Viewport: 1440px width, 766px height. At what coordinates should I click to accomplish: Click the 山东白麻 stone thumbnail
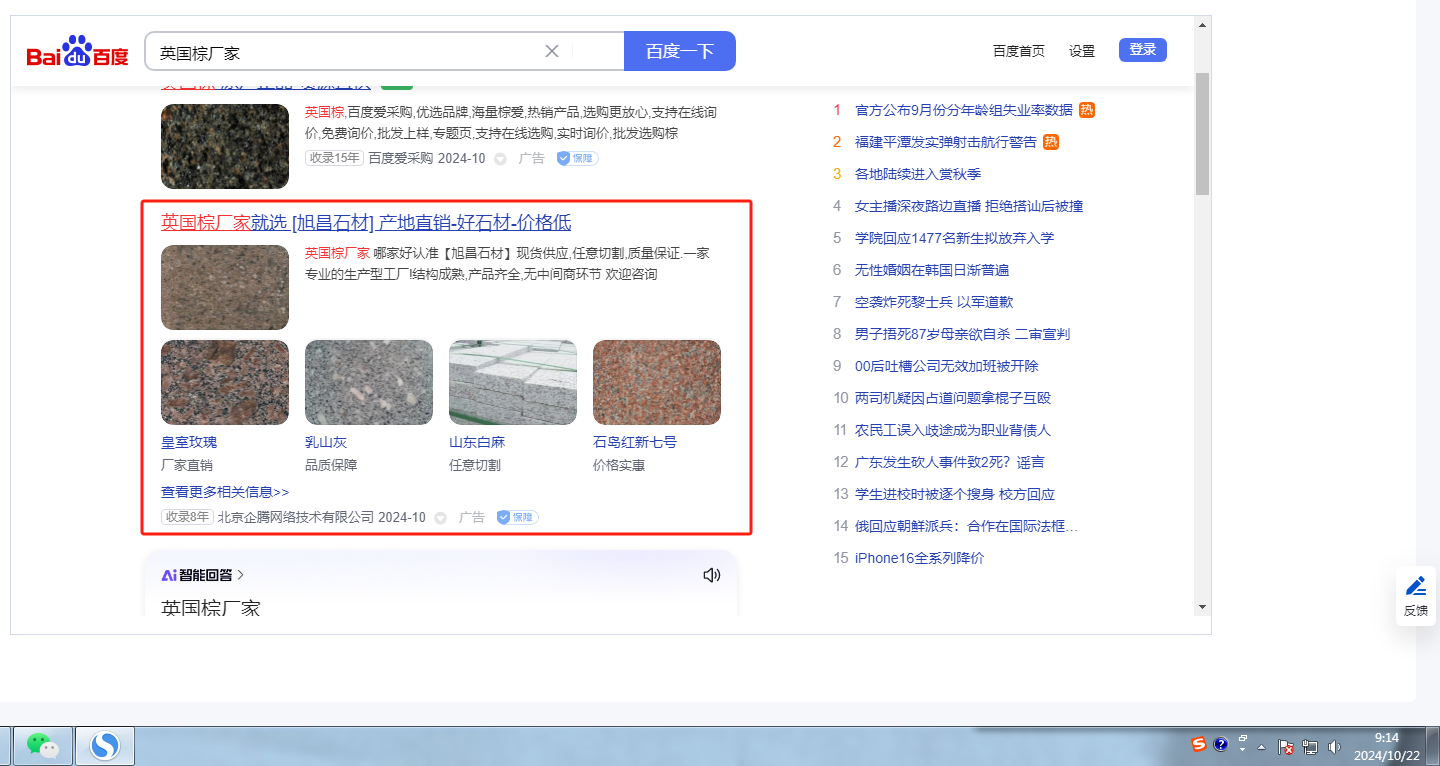(512, 382)
